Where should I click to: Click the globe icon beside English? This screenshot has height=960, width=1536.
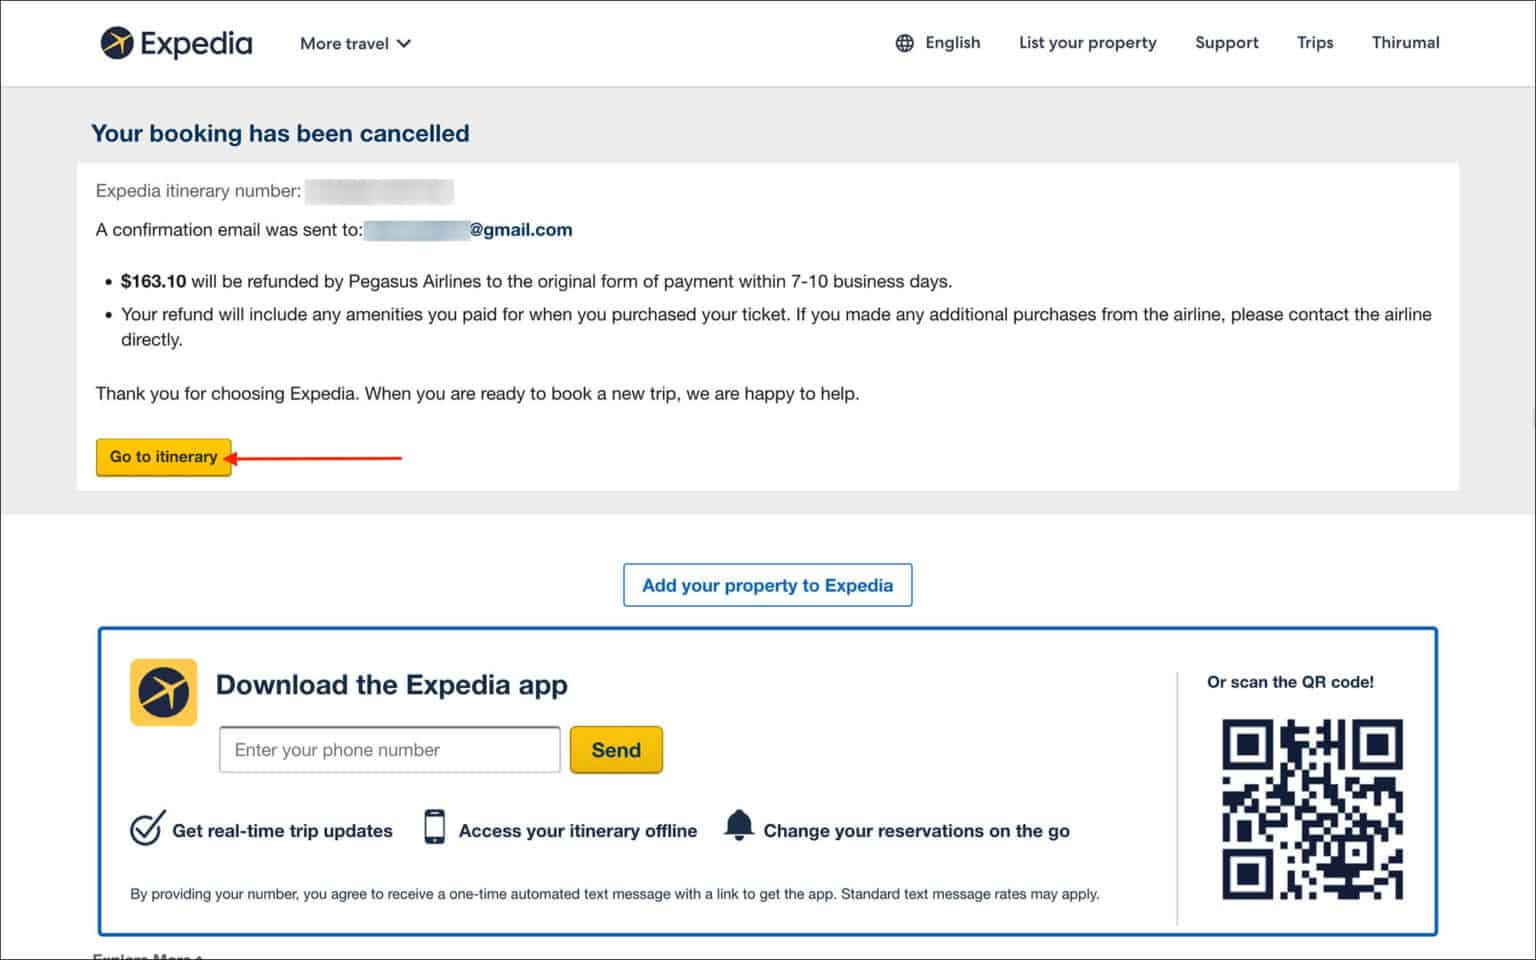[903, 42]
